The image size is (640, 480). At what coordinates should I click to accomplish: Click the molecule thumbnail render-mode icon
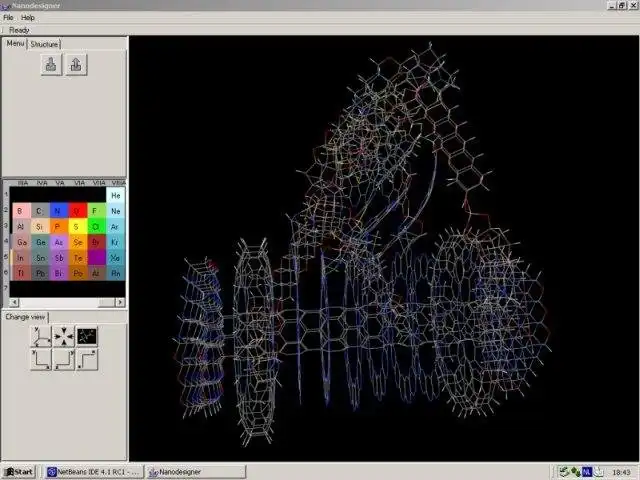[x=87, y=336]
